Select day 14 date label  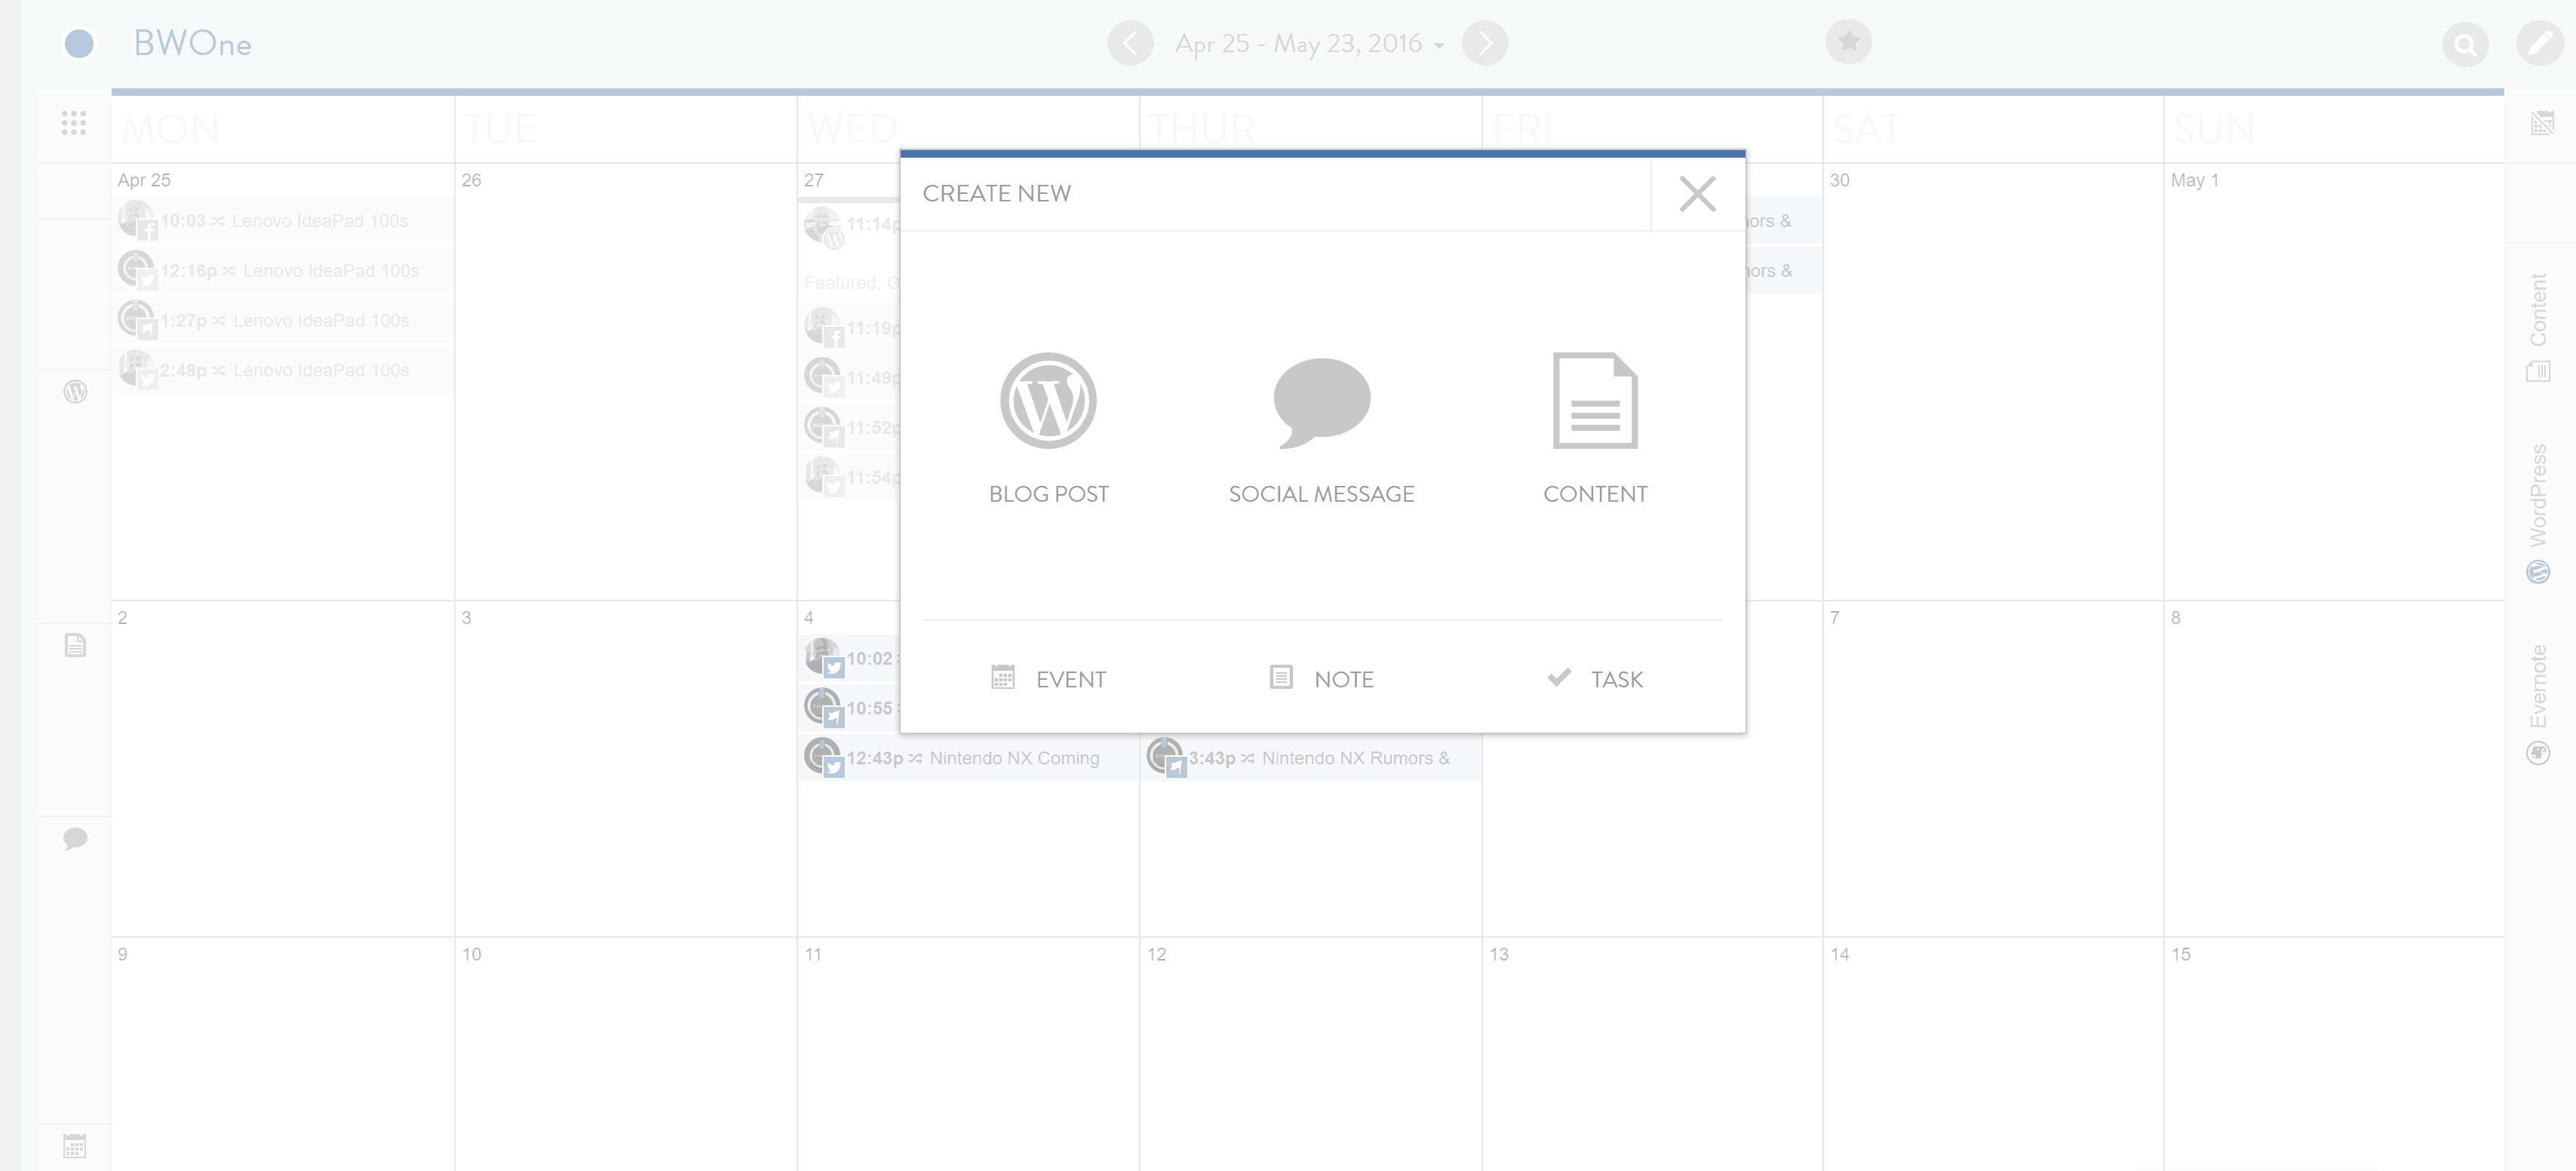click(1839, 954)
